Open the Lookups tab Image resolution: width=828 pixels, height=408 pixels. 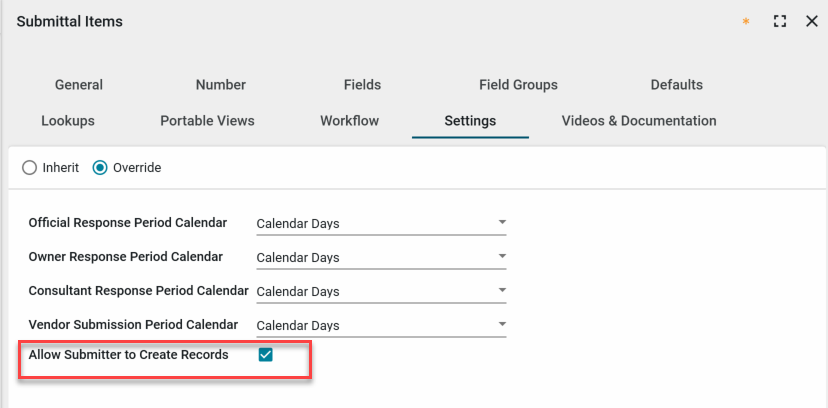coord(68,121)
